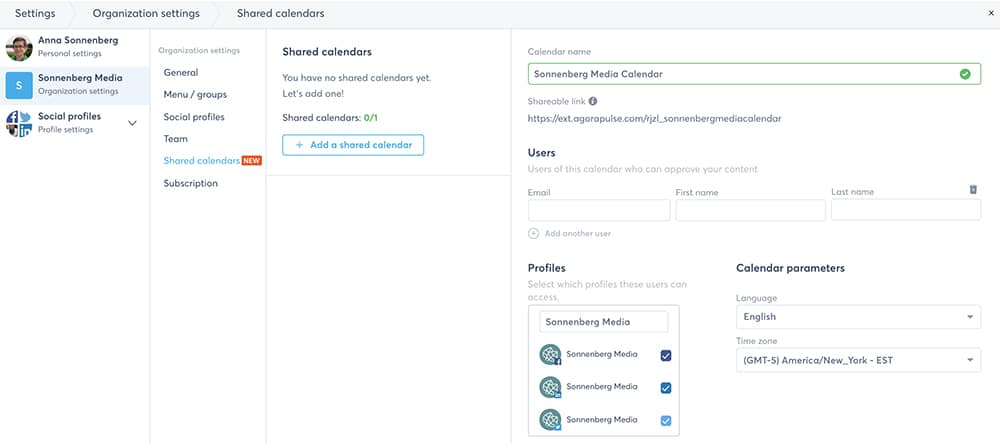This screenshot has width=1000, height=443.
Task: Open Subscription settings
Action: tap(191, 183)
